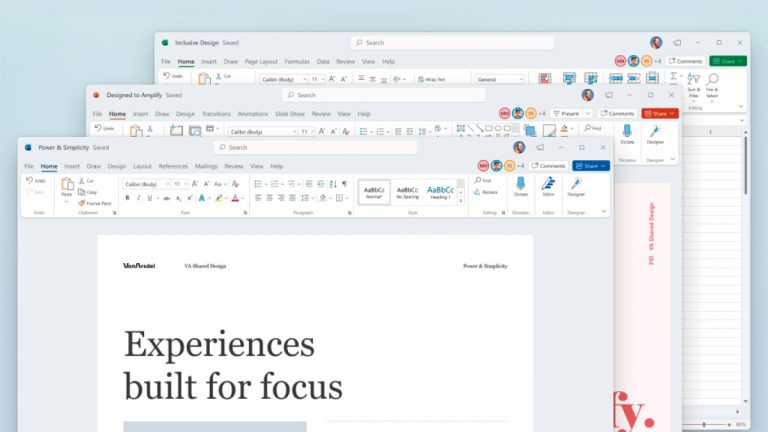Open the Calibri (Body) font dropdown in Word

coord(146,184)
